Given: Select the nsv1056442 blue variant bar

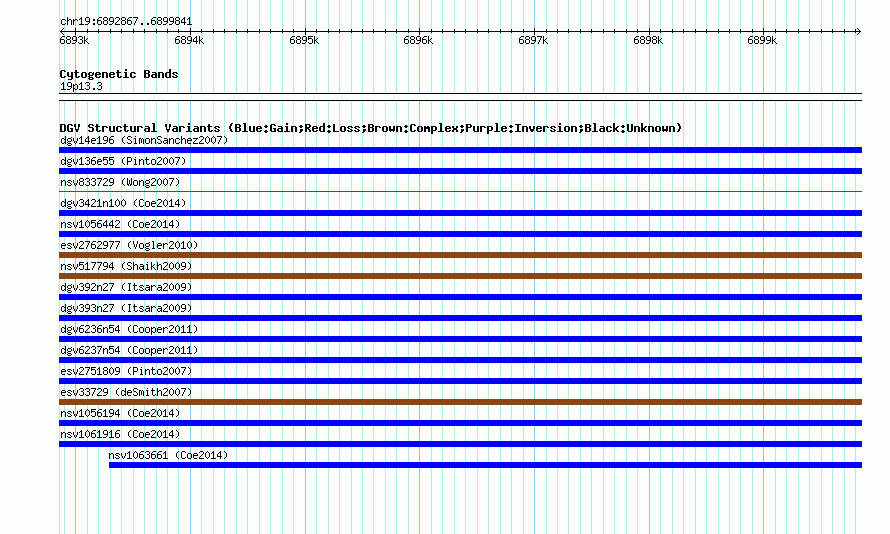Looking at the screenshot, I should [460, 234].
